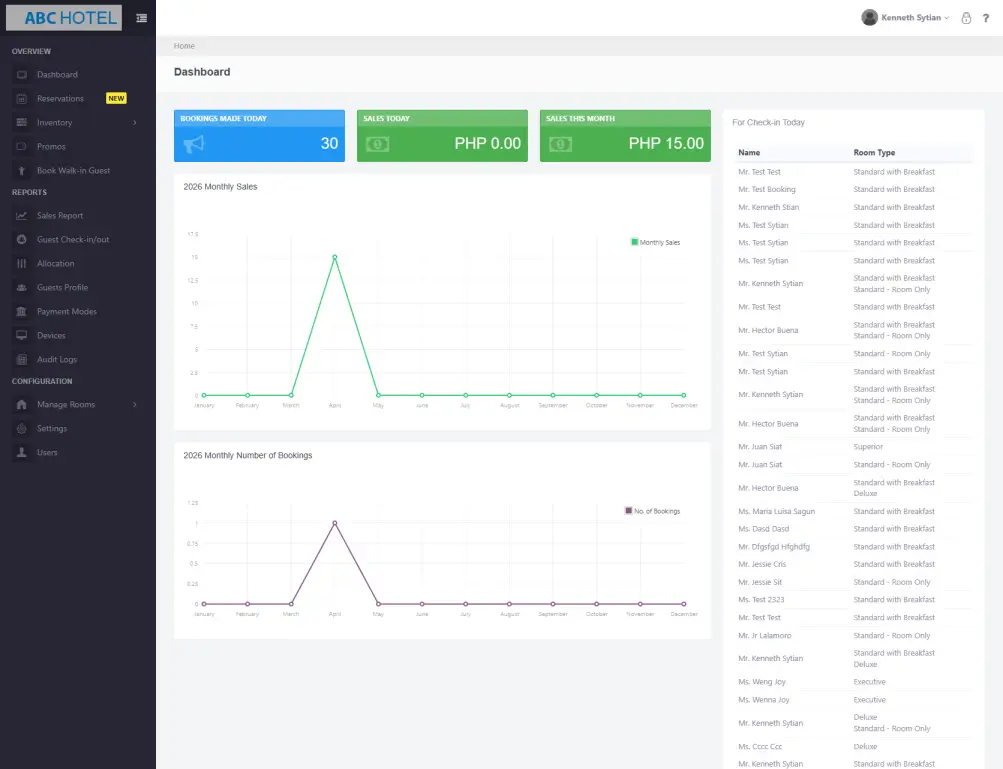The image size is (1003, 769).
Task: Click the Allocation sidebar icon
Action: point(22,264)
